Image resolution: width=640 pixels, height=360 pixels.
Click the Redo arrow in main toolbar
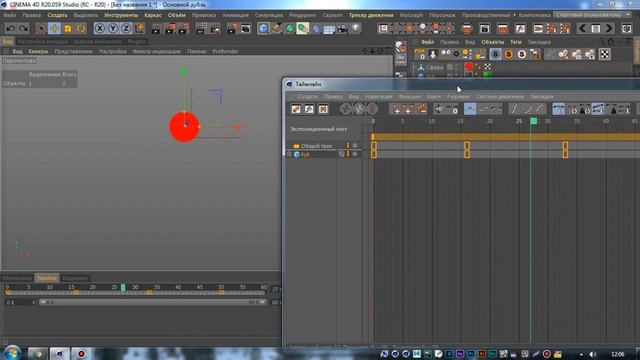[x=24, y=28]
